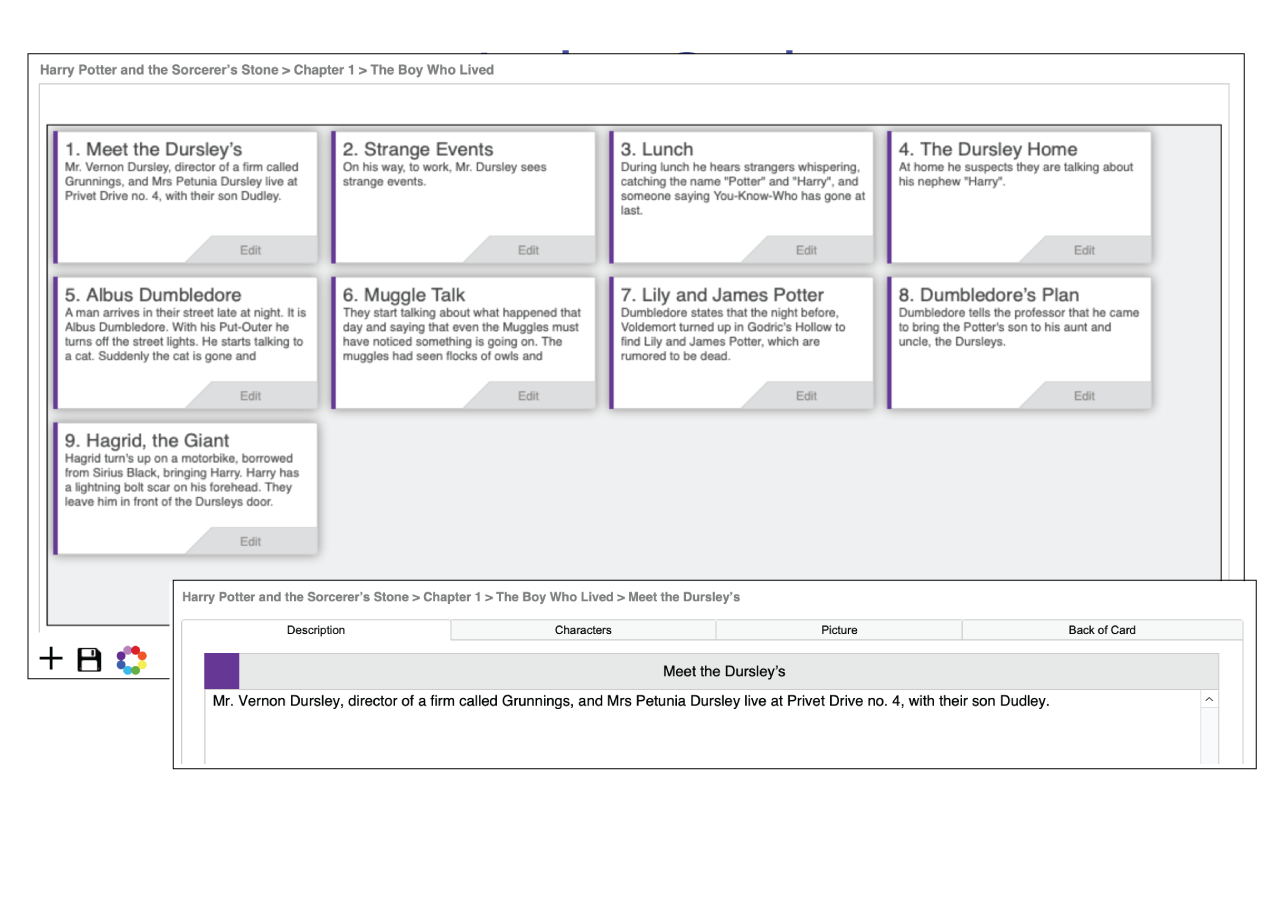The image size is (1273, 923).
Task: Edit the "Strange Events" card
Action: point(528,250)
